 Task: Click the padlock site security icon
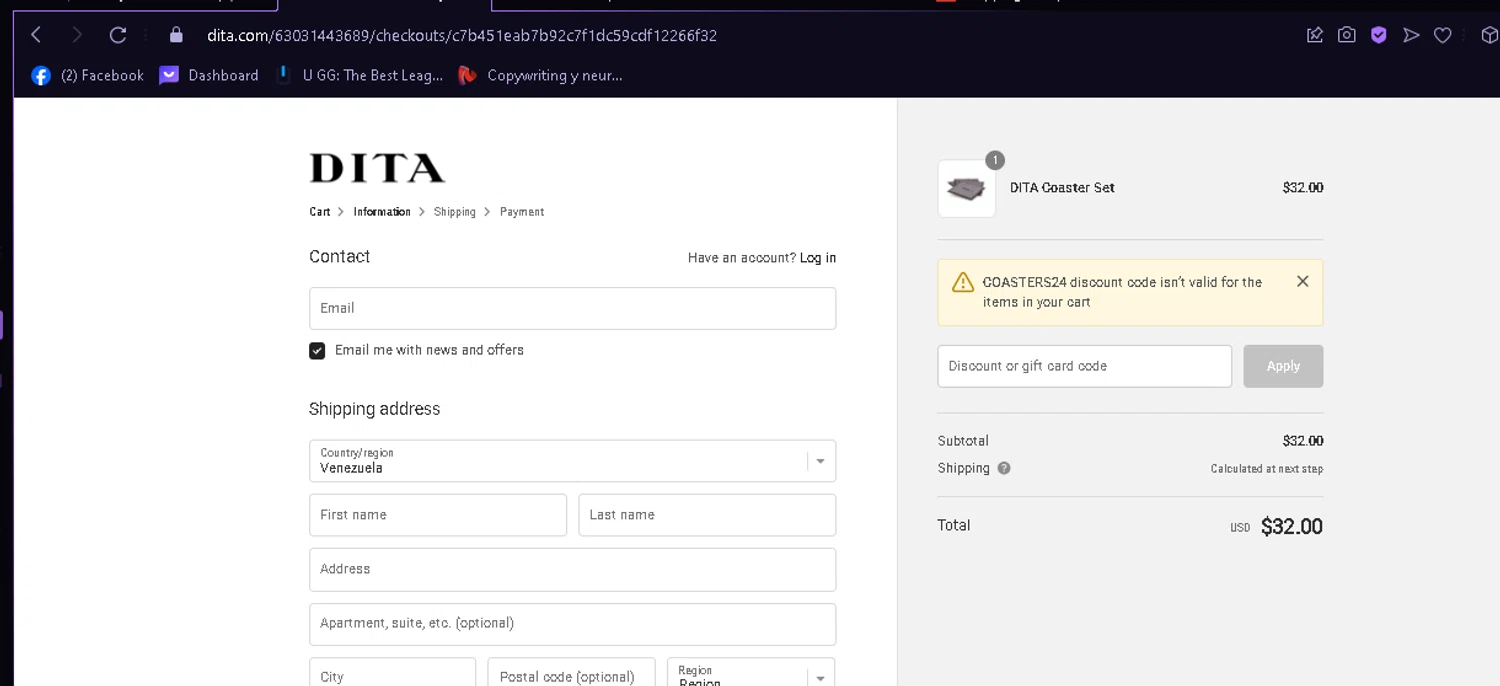click(x=177, y=35)
